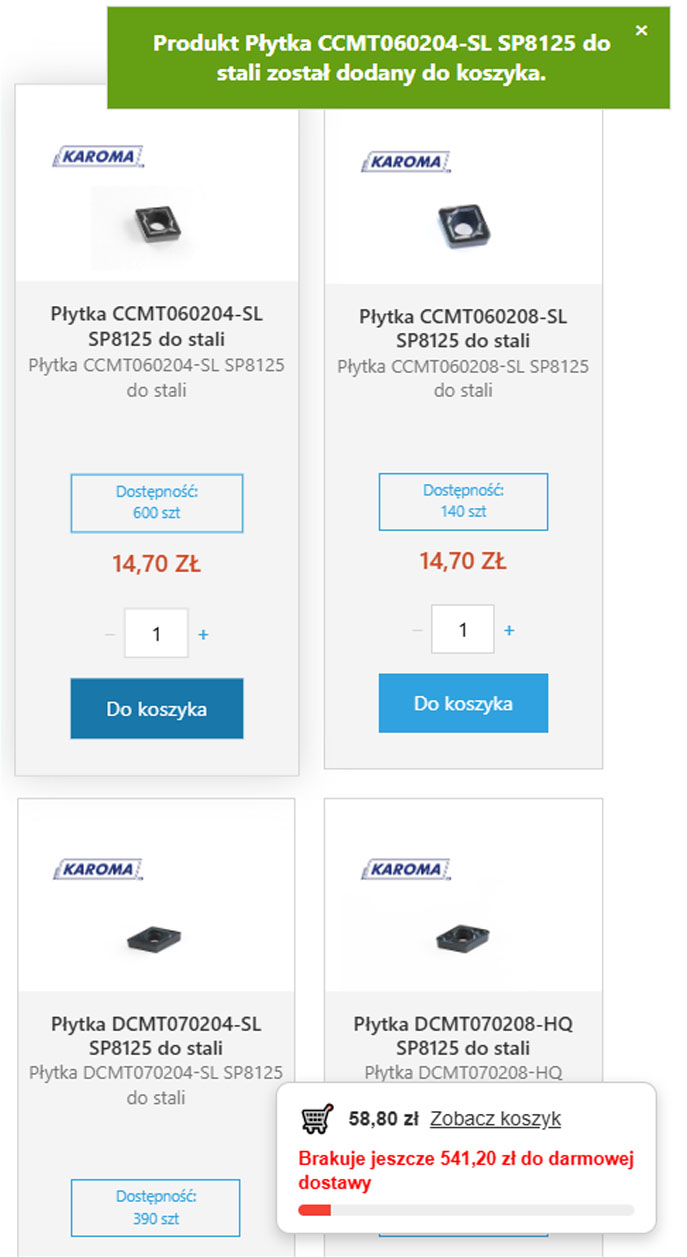The image size is (687, 1257).
Task: Add CCMT060204-SL to cart with Do koszyka
Action: 157,709
